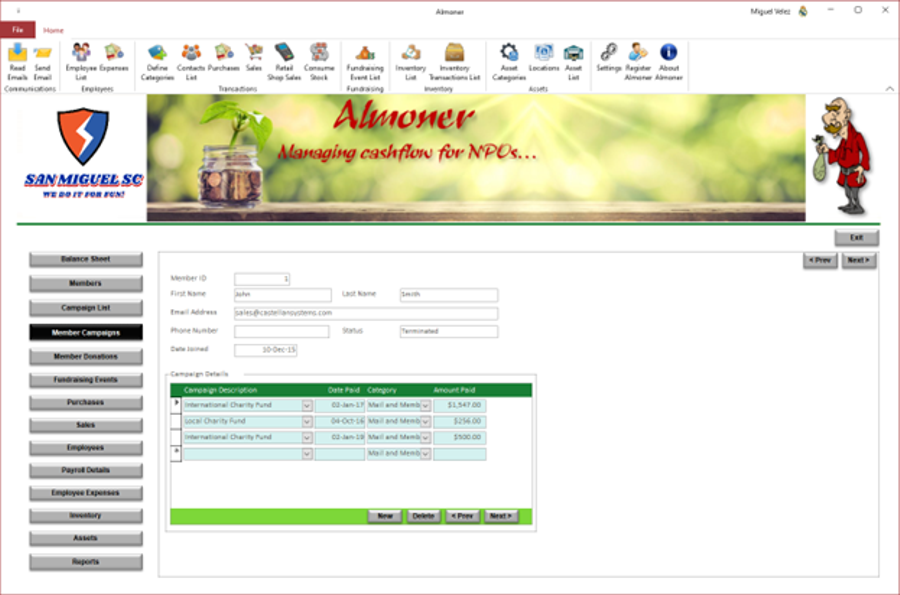Switch to the Home ribbon tab
Viewport: 900px width, 595px height.
pyautogui.click(x=53, y=30)
